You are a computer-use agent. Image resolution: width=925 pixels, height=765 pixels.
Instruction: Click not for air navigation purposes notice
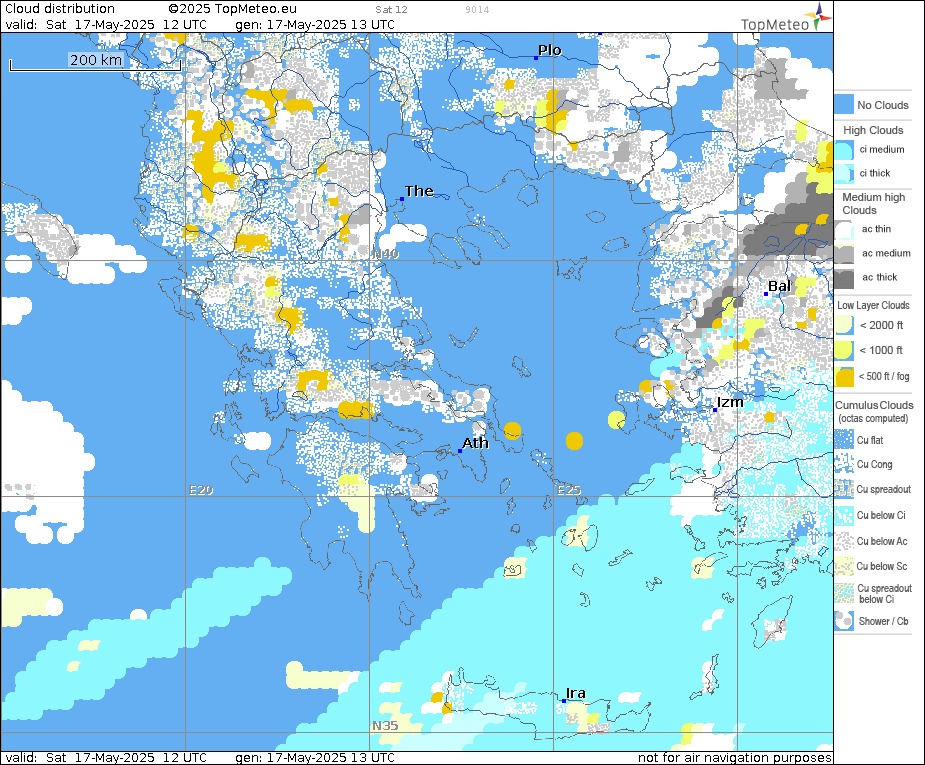pos(734,757)
